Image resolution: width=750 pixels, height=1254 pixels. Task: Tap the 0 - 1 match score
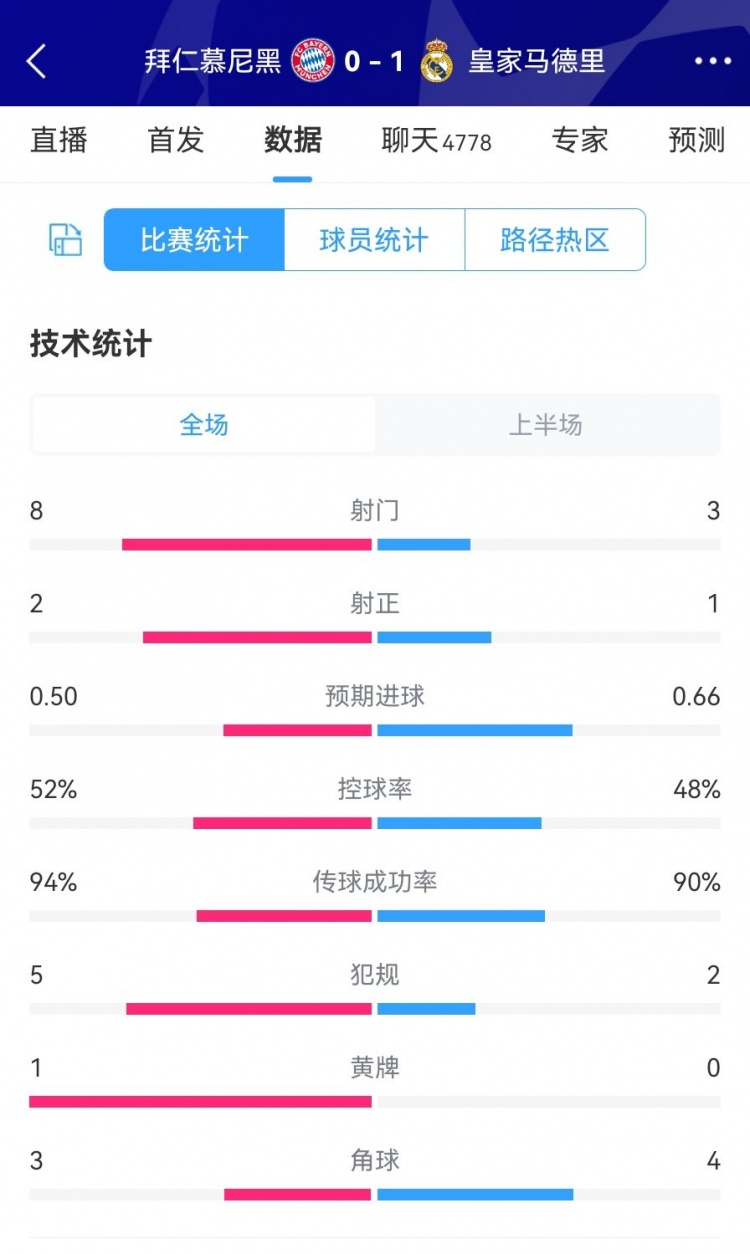374,61
